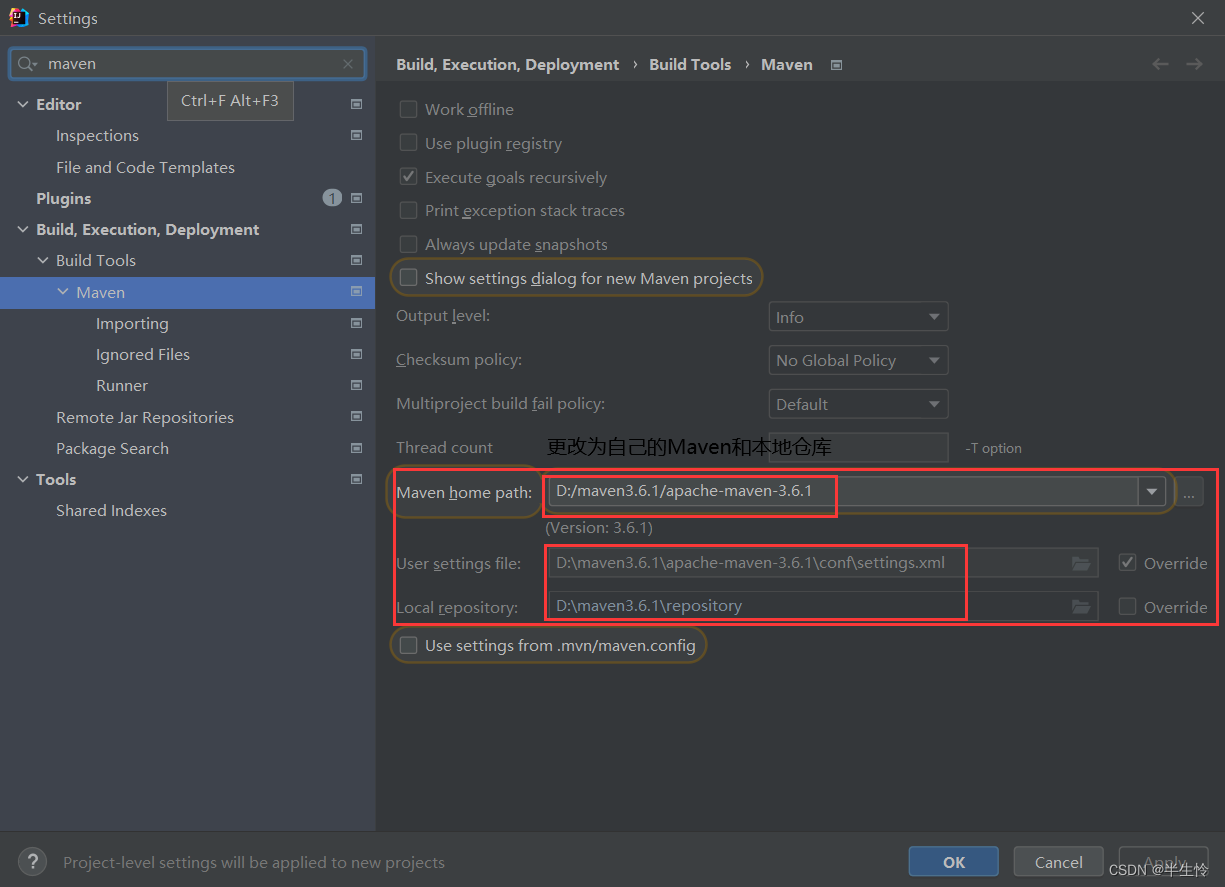Viewport: 1225px width, 887px height.
Task: Open Package Search settings page
Action: coord(112,448)
